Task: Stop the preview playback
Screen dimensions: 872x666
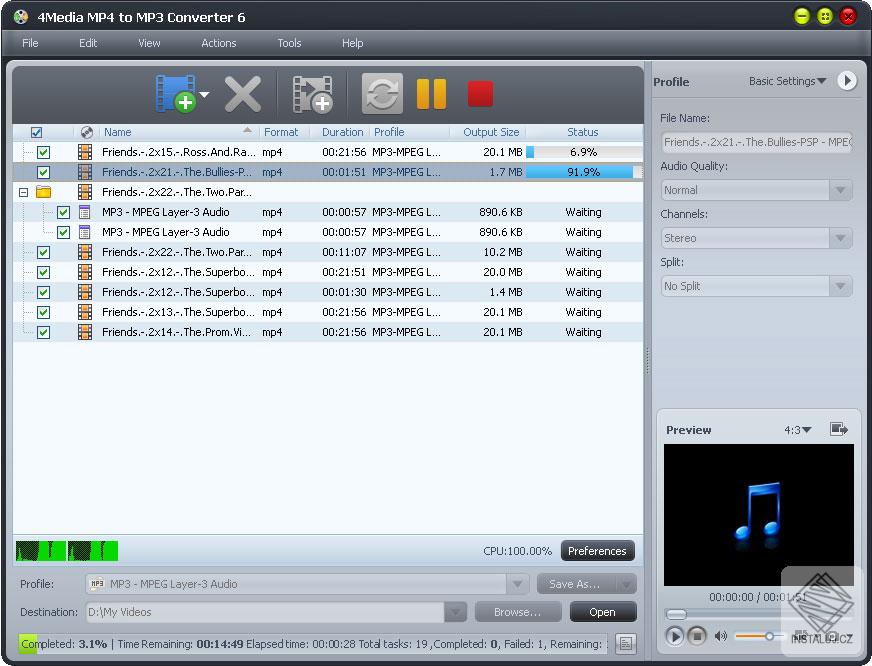Action: coord(697,635)
